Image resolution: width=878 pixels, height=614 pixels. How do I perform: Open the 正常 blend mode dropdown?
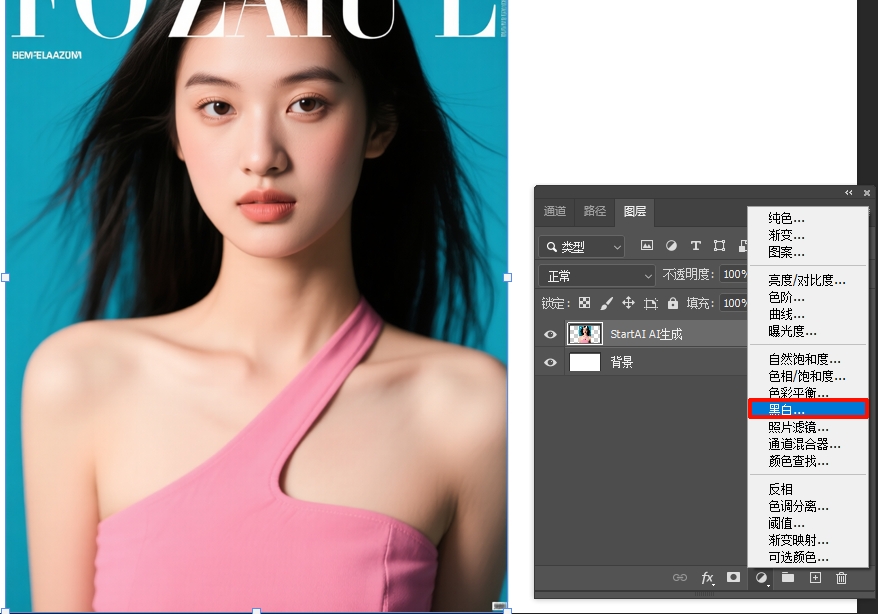click(x=597, y=275)
